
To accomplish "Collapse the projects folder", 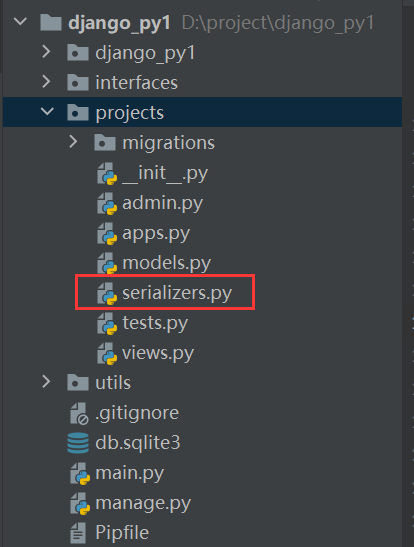I will (47, 112).
